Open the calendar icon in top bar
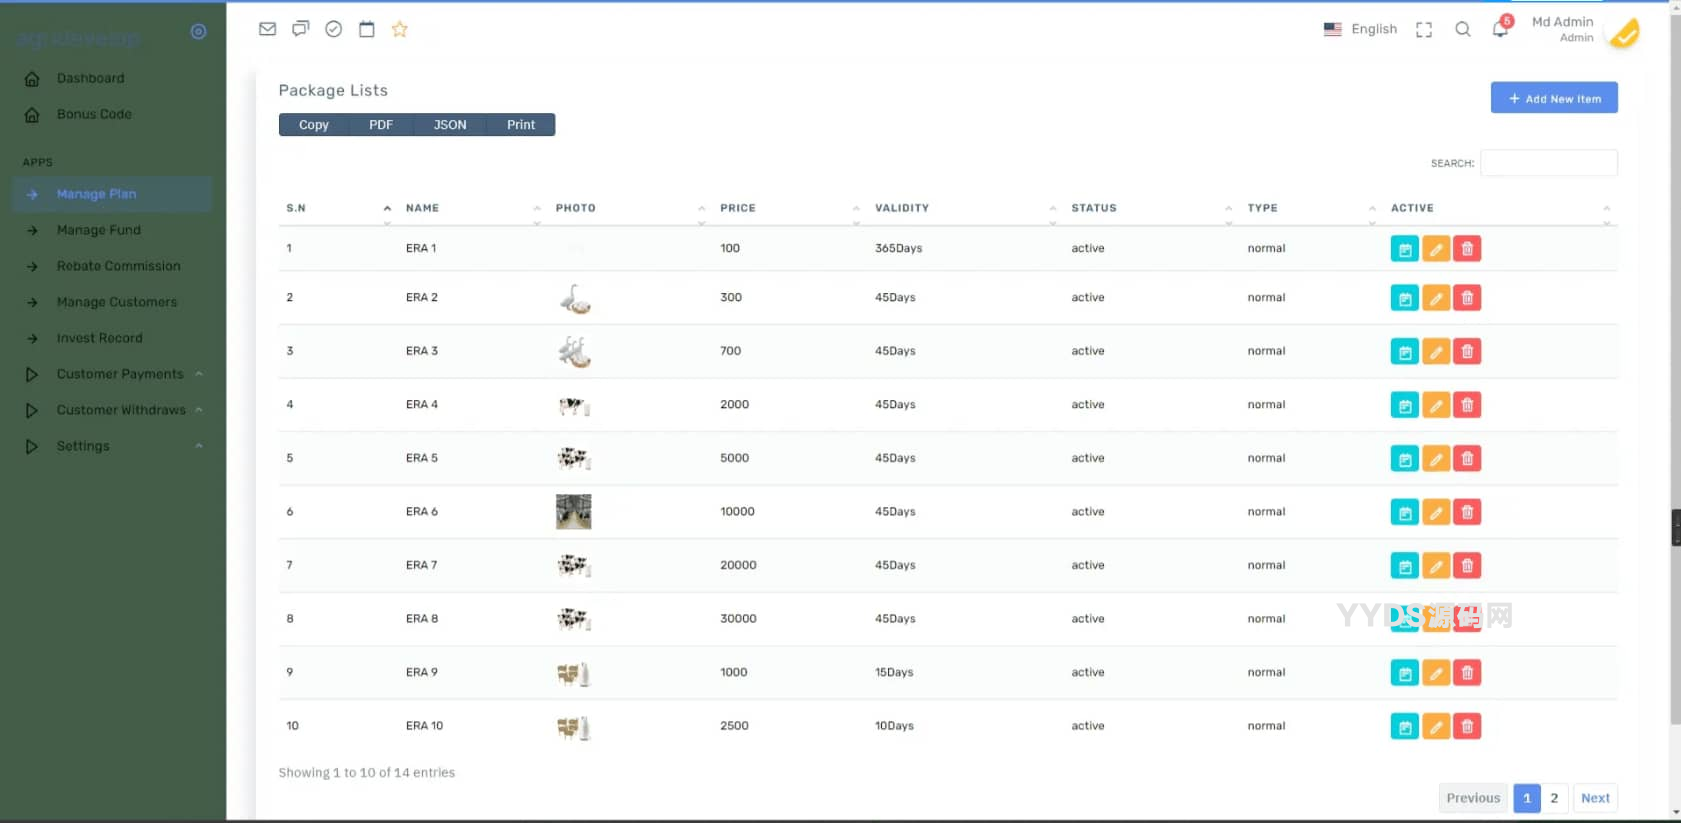1681x823 pixels. pyautogui.click(x=367, y=29)
